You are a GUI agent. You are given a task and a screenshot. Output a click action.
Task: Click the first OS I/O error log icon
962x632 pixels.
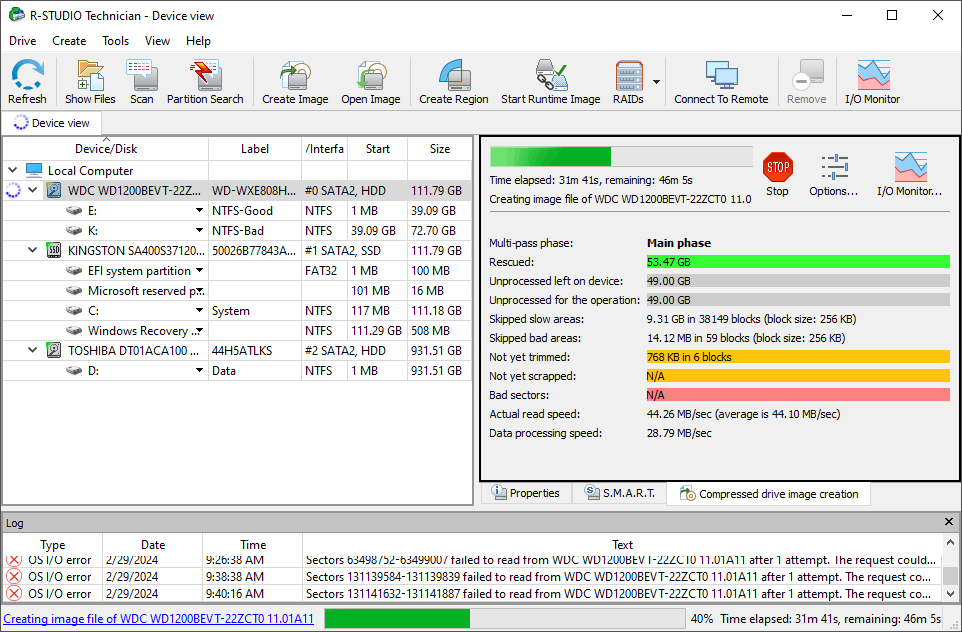click(x=14, y=560)
